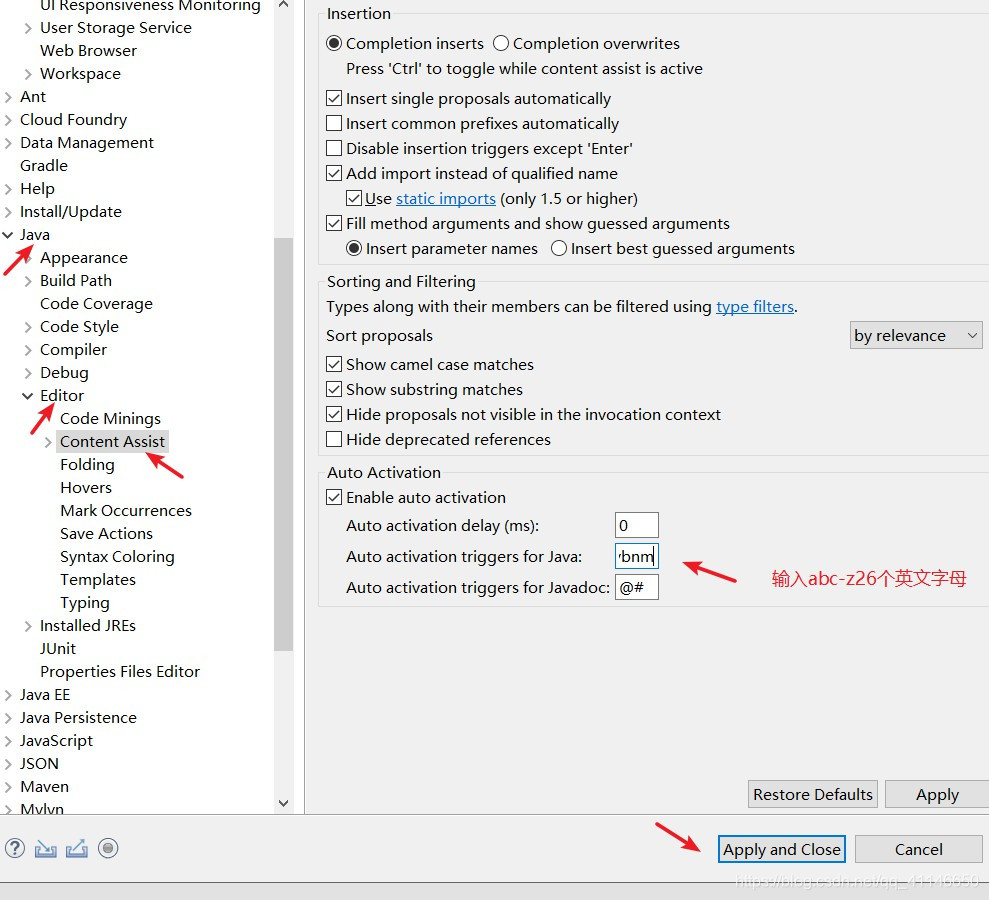Expand the Java EE node
Image resolution: width=989 pixels, height=900 pixels.
point(8,695)
